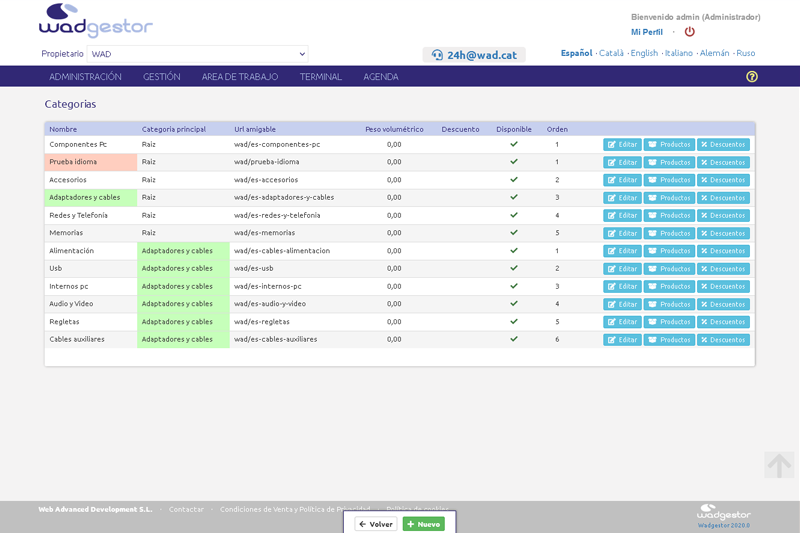Viewport: 800px width, 533px height.
Task: Edit the Componentes Pc category
Action: (x=622, y=145)
